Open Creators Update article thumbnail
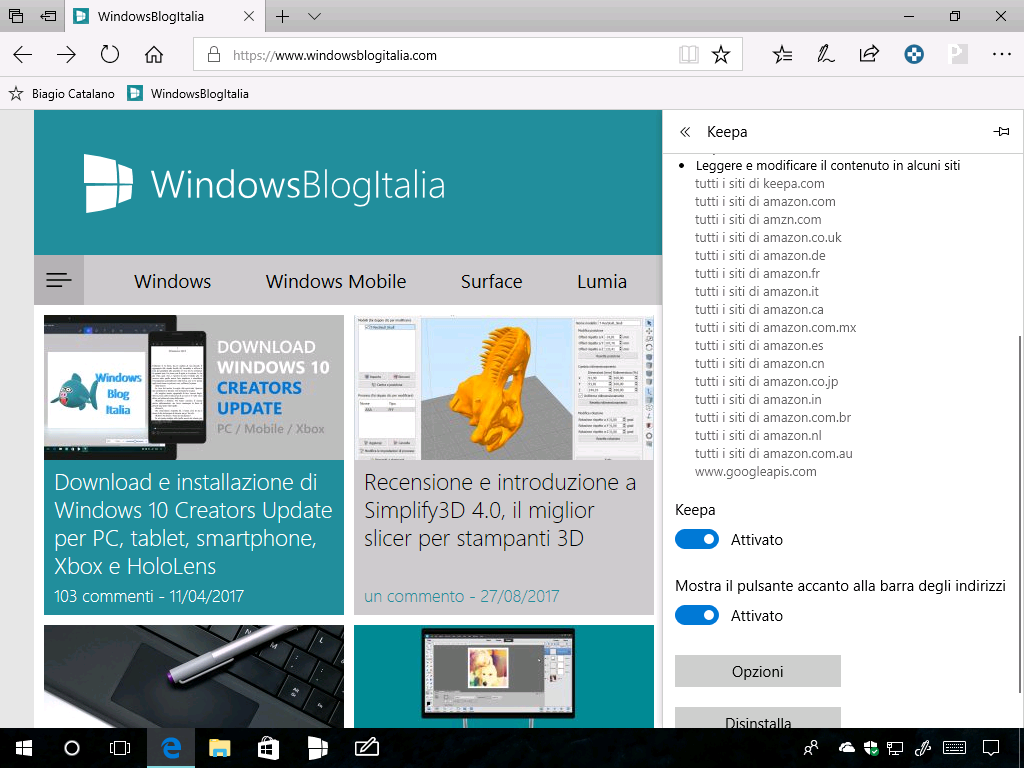Viewport: 1024px width, 768px height. point(194,388)
